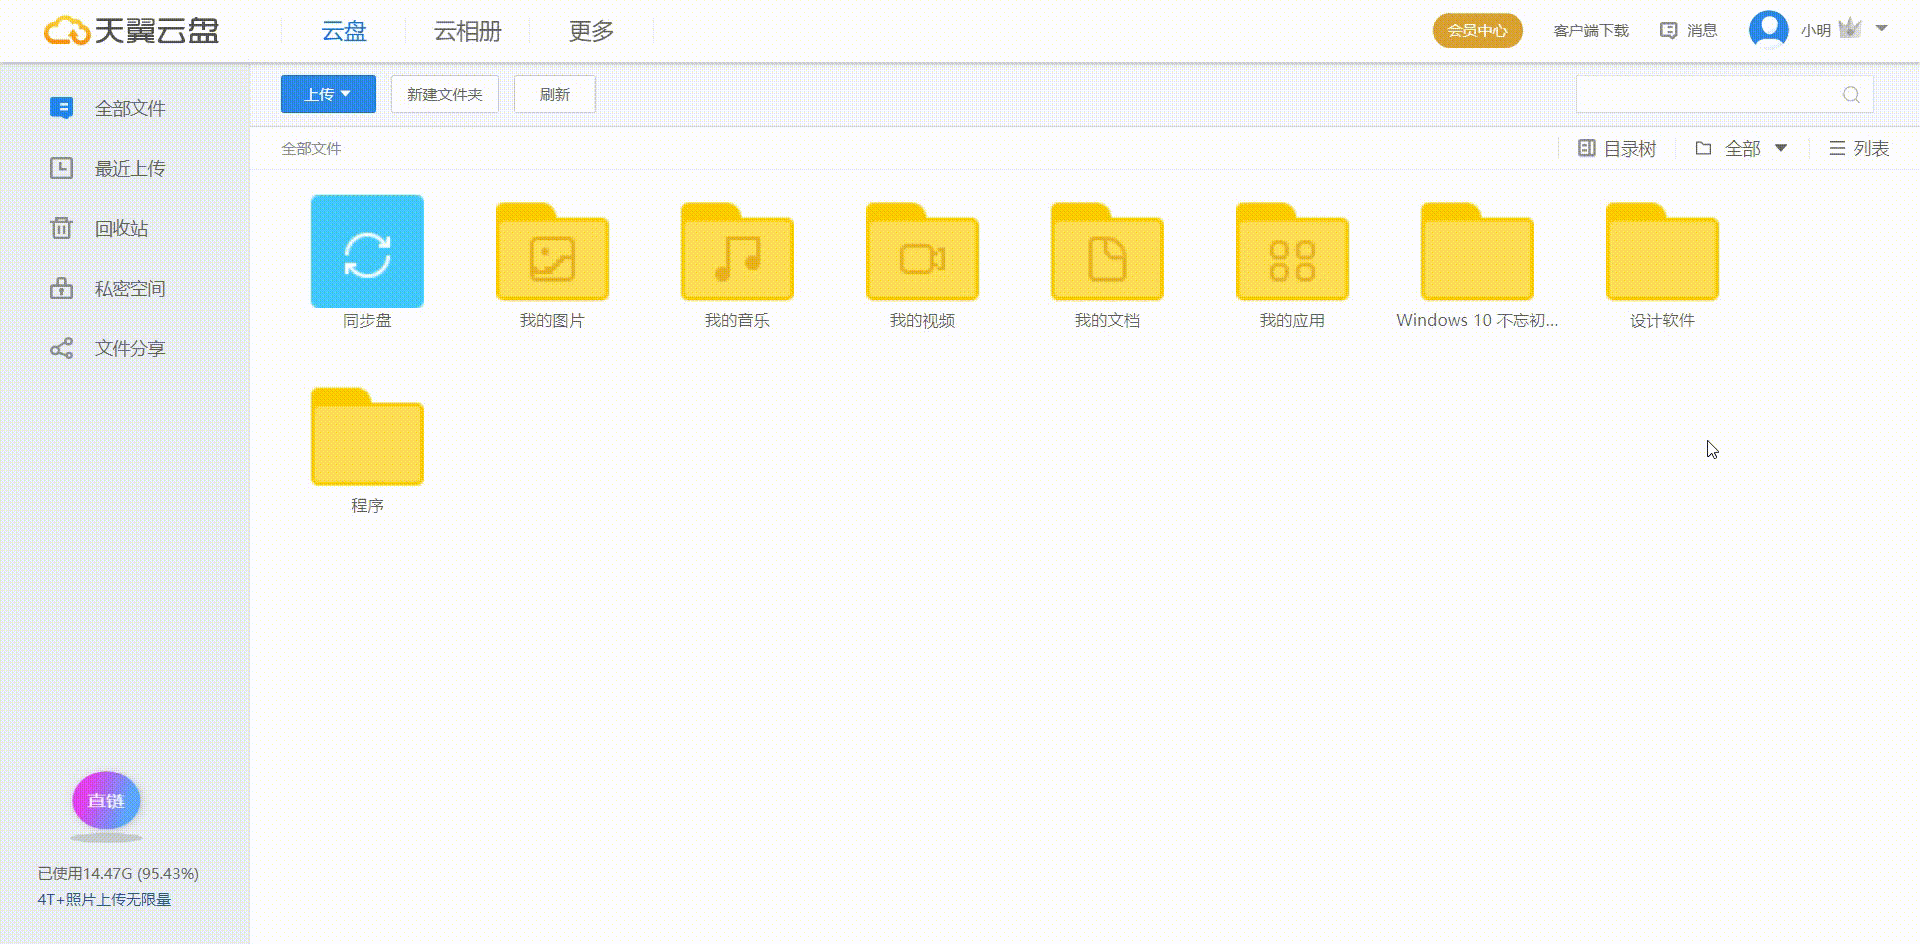Click the 会员中心 button

click(1477, 31)
